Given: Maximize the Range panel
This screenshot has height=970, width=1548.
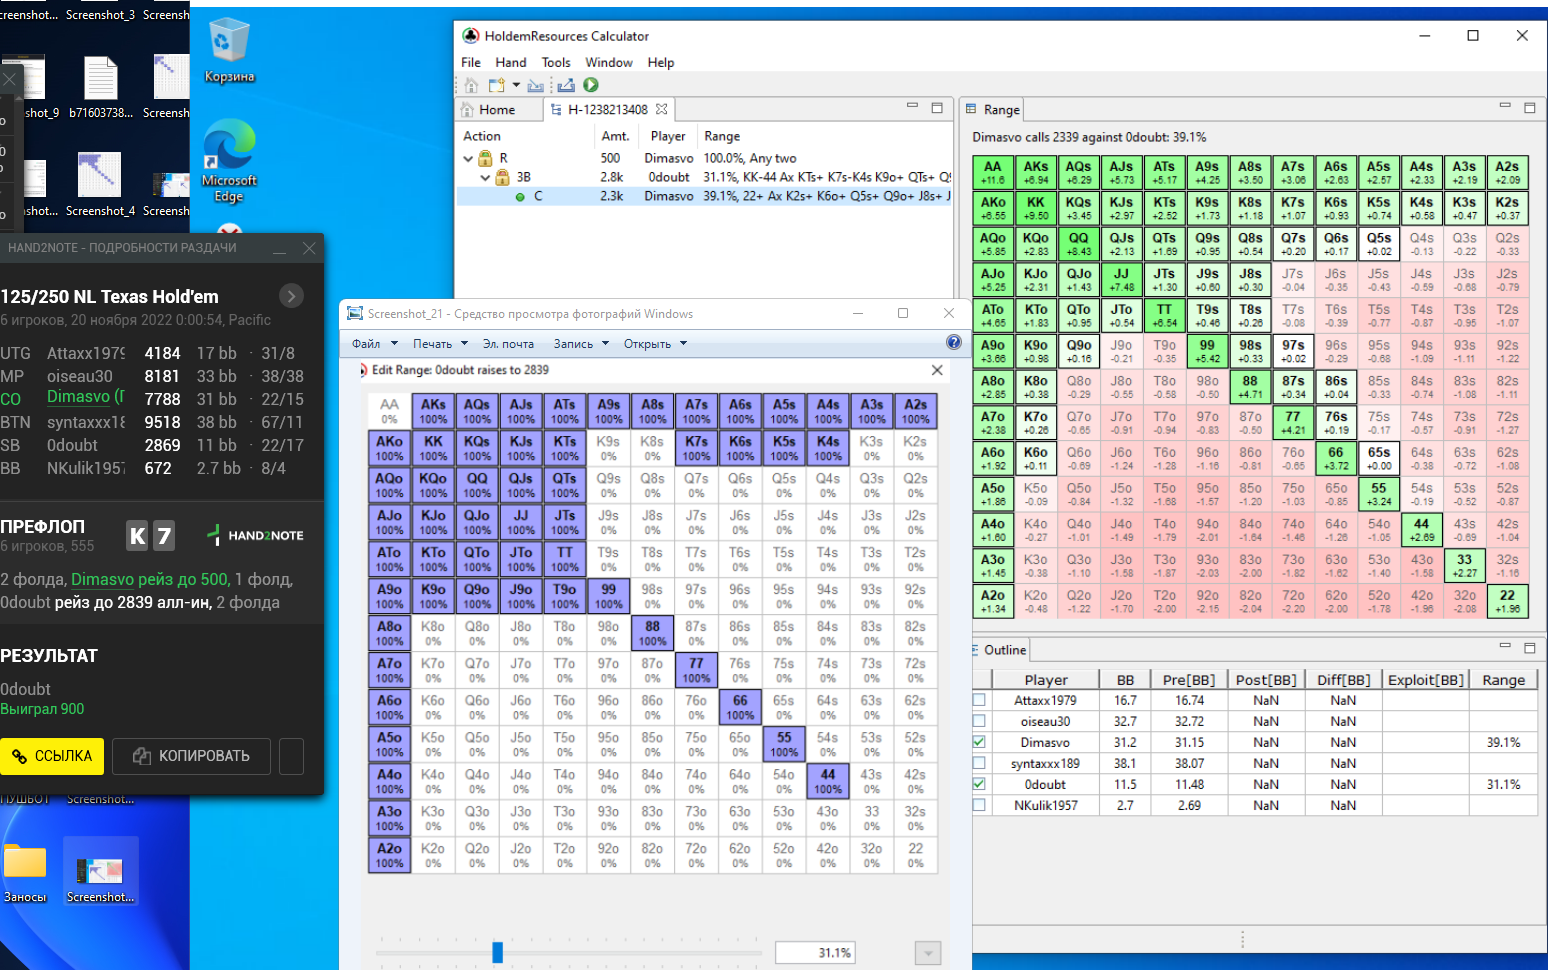Looking at the screenshot, I should [1529, 107].
